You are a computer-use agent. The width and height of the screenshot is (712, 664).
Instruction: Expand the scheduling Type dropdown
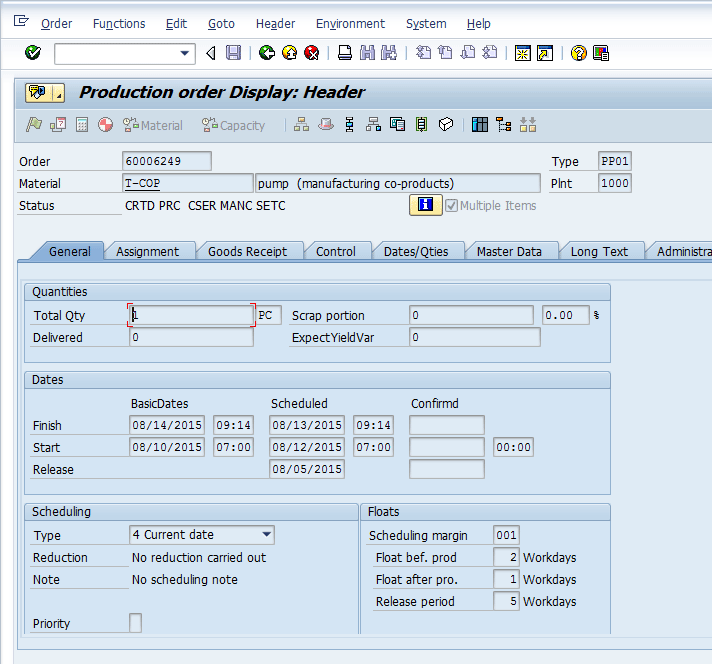(x=266, y=535)
